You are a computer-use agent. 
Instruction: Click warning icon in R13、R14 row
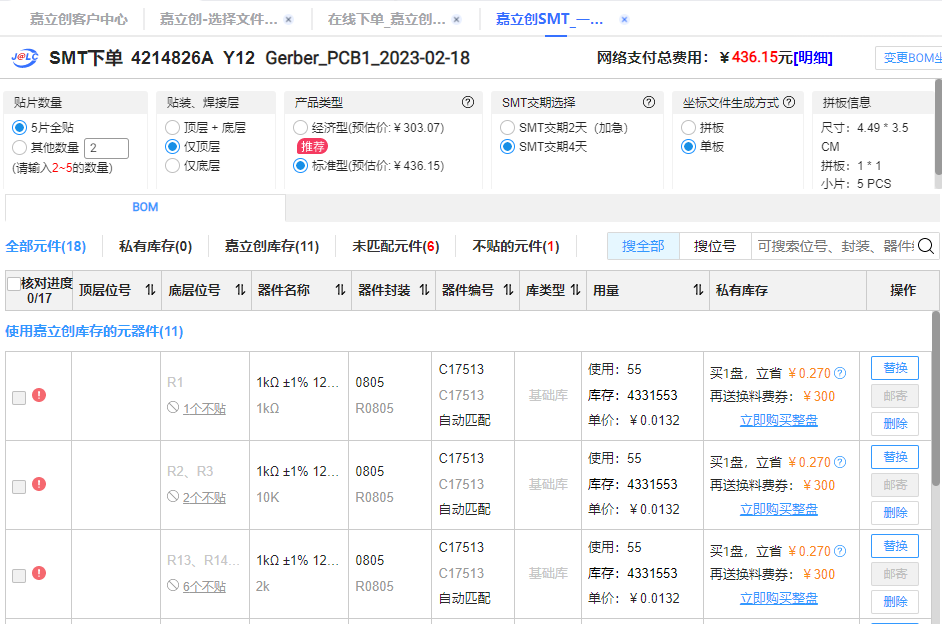[39, 573]
